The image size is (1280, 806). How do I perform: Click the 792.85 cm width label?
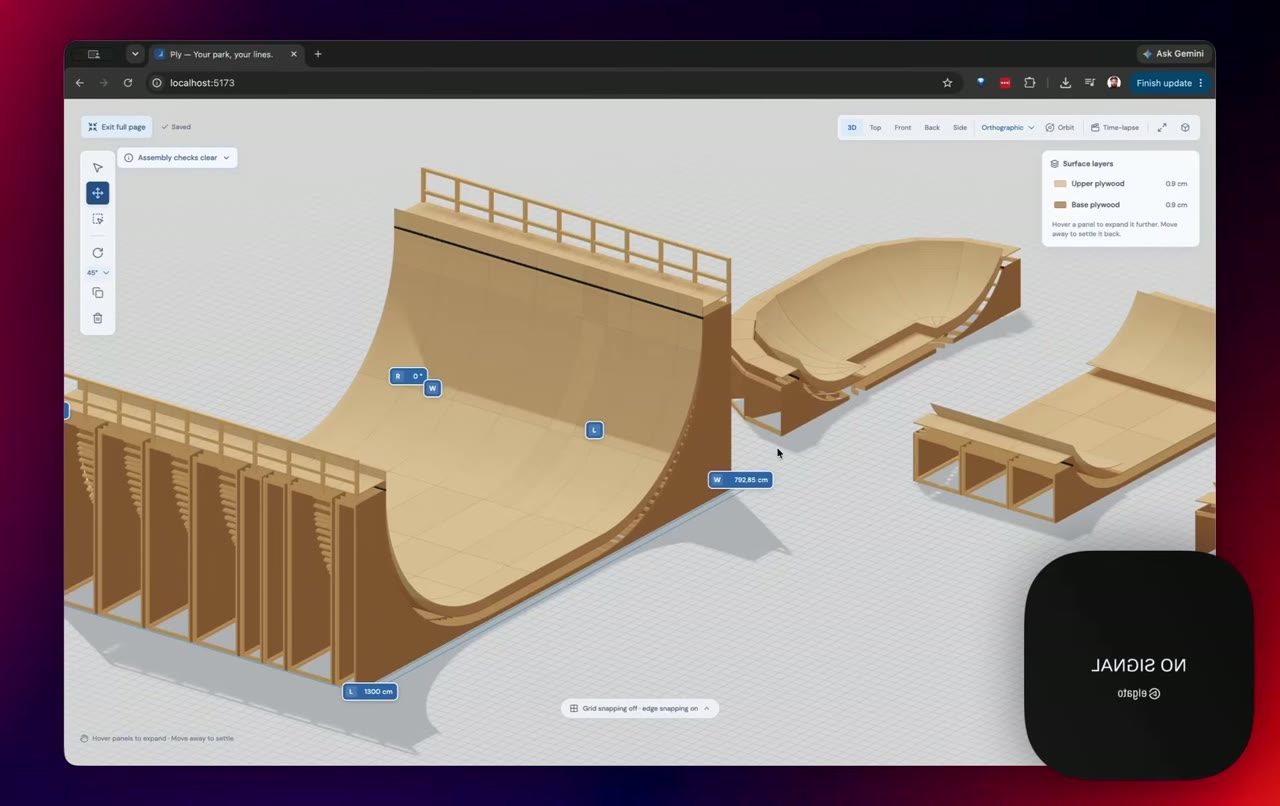coord(740,480)
